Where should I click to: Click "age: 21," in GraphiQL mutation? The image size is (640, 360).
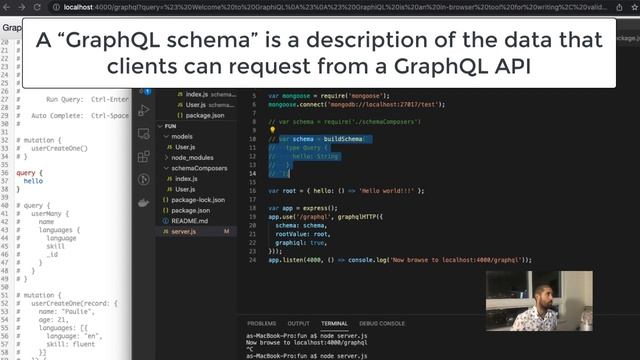point(53,320)
